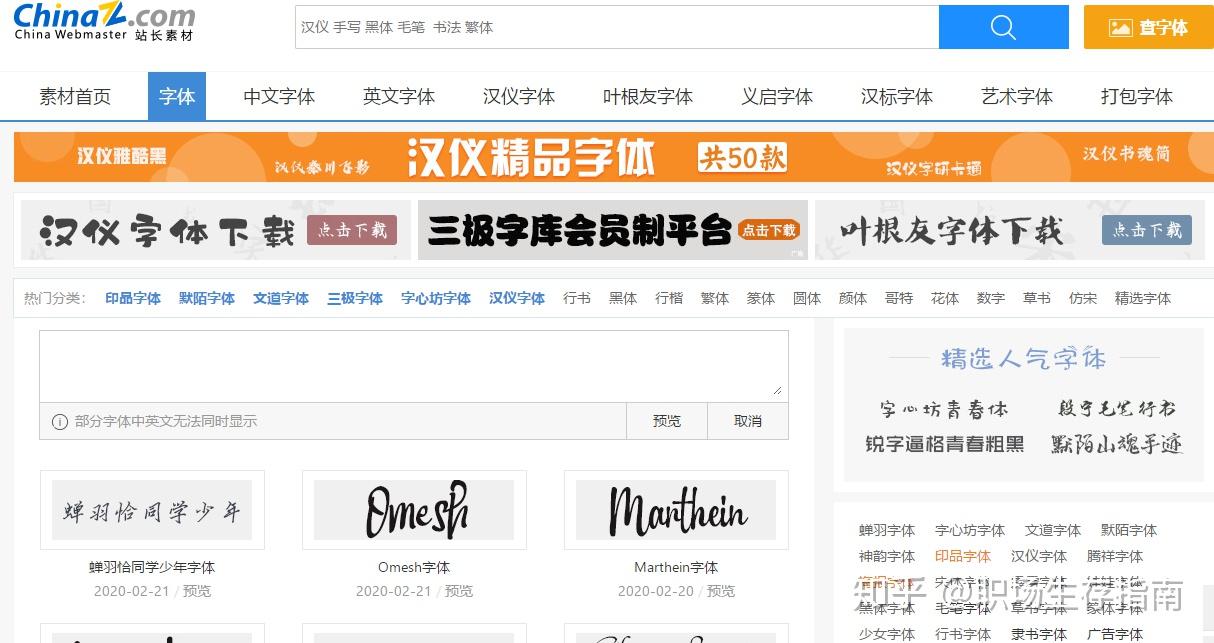Select the 花体 category link
The width and height of the screenshot is (1214, 643).
(x=945, y=298)
